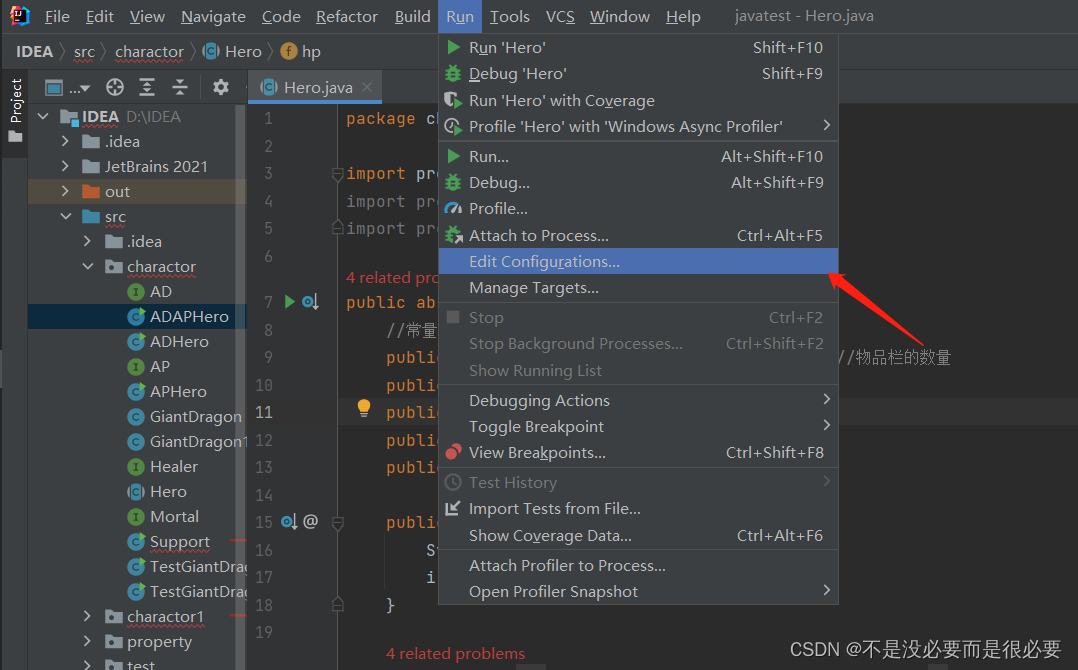
Task: Click charactor breadcrumb in navigation bar
Action: tap(149, 51)
